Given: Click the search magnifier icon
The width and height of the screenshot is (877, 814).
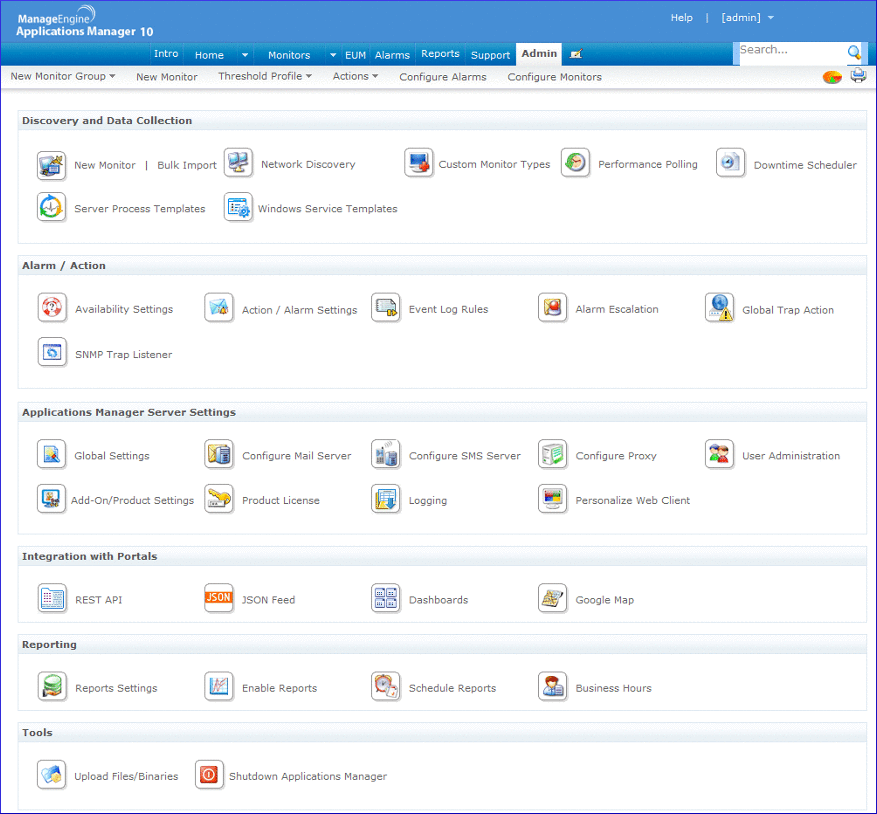Looking at the screenshot, I should [x=854, y=53].
